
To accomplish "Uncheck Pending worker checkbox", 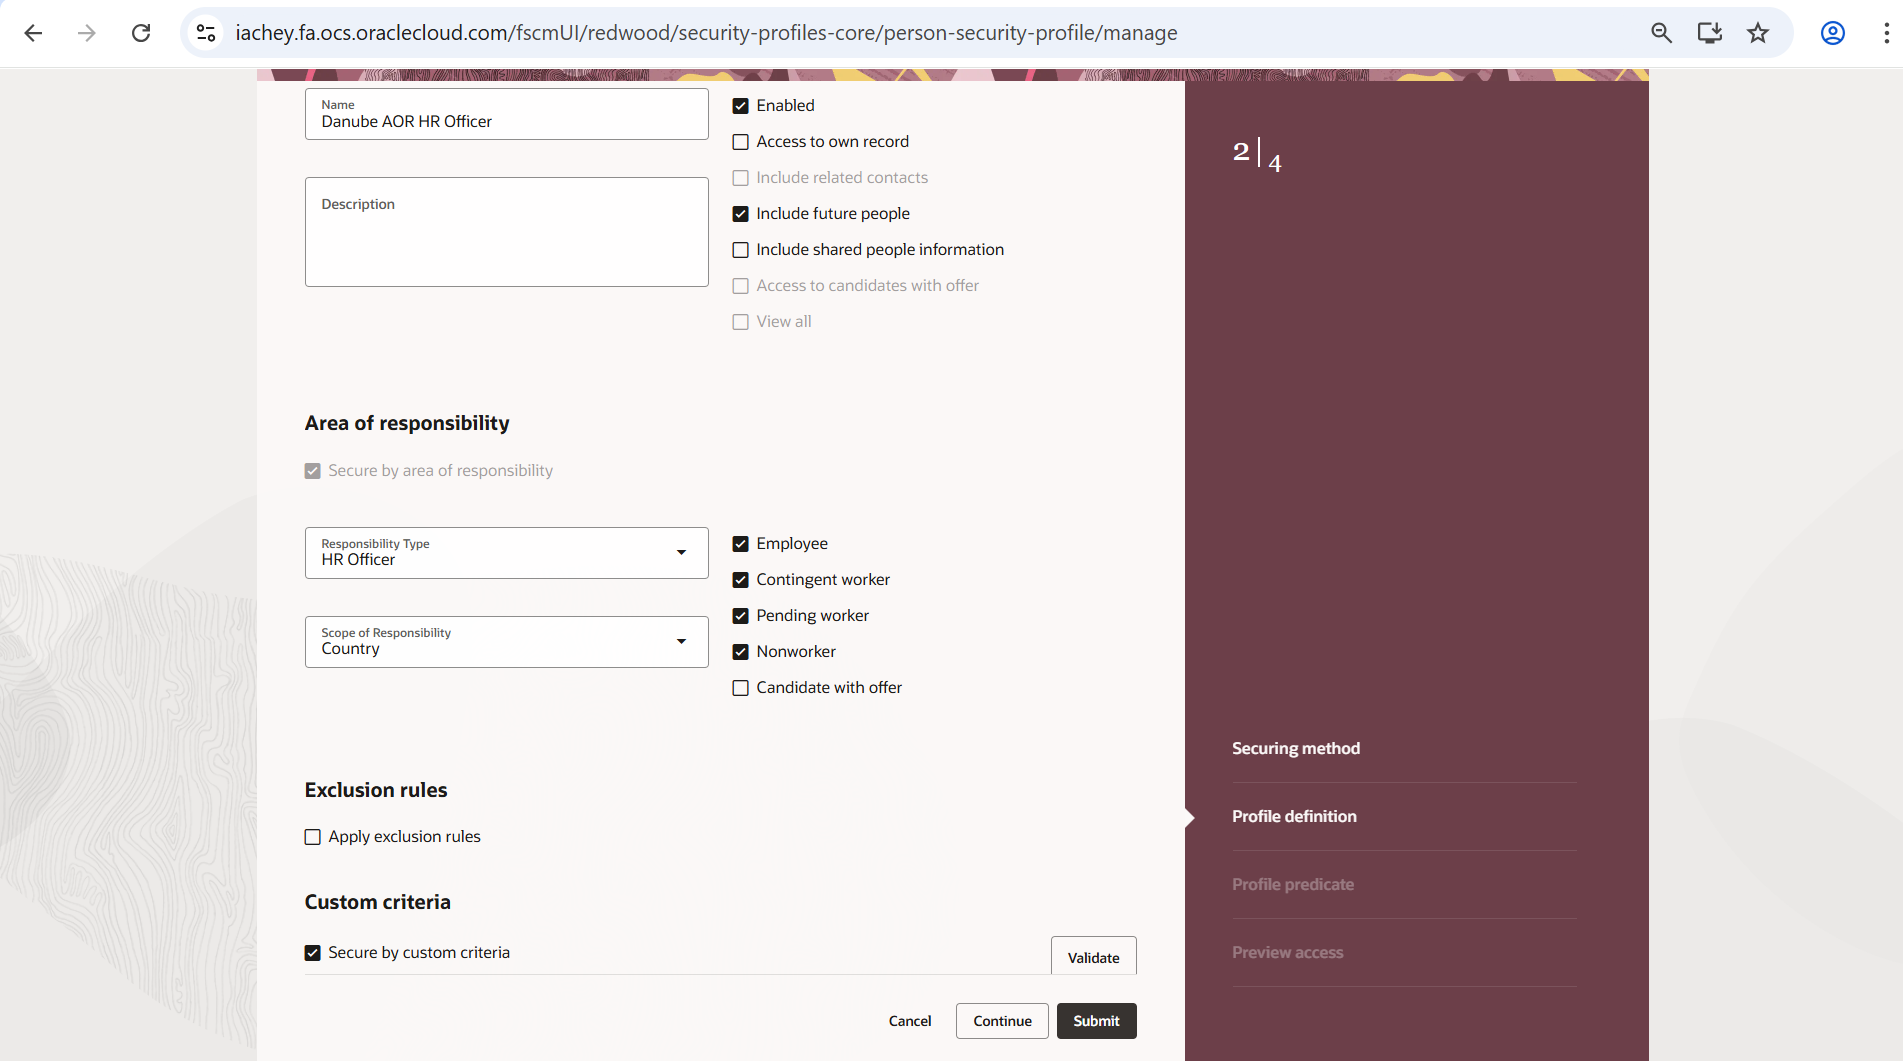I will [740, 616].
